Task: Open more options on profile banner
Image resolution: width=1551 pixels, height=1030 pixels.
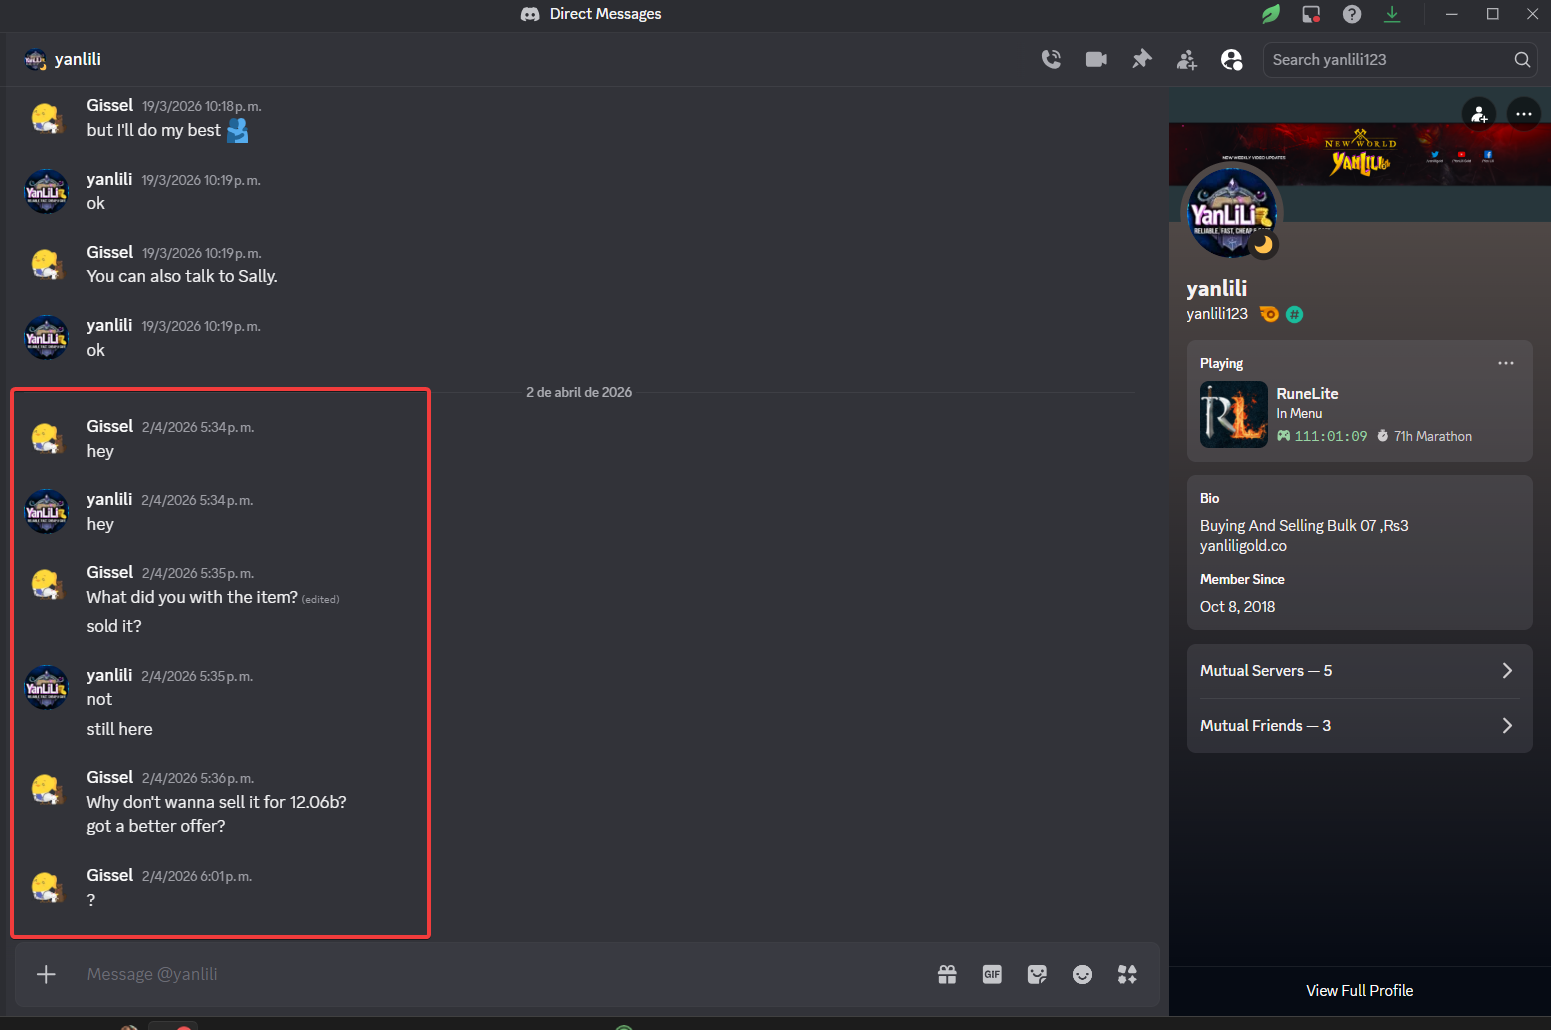Action: (1523, 114)
